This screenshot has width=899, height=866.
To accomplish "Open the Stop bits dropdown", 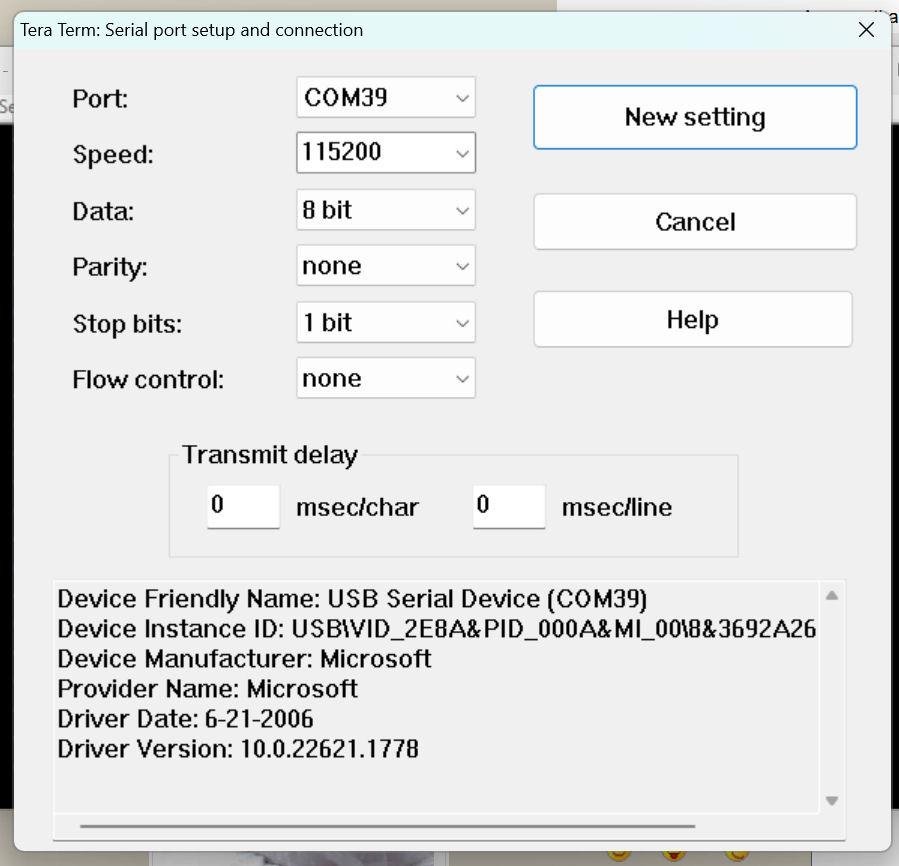I will [385, 323].
